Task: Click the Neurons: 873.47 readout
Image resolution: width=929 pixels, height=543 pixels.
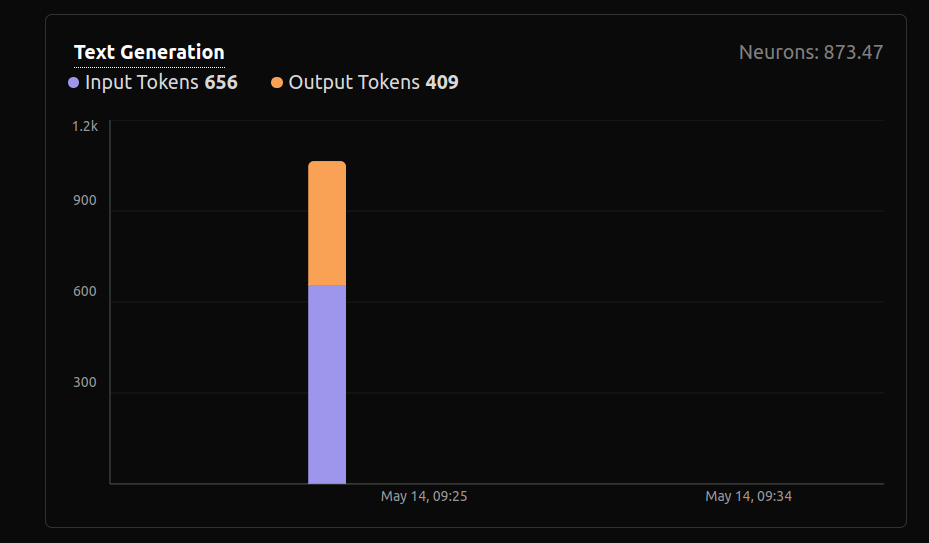Action: pos(811,52)
